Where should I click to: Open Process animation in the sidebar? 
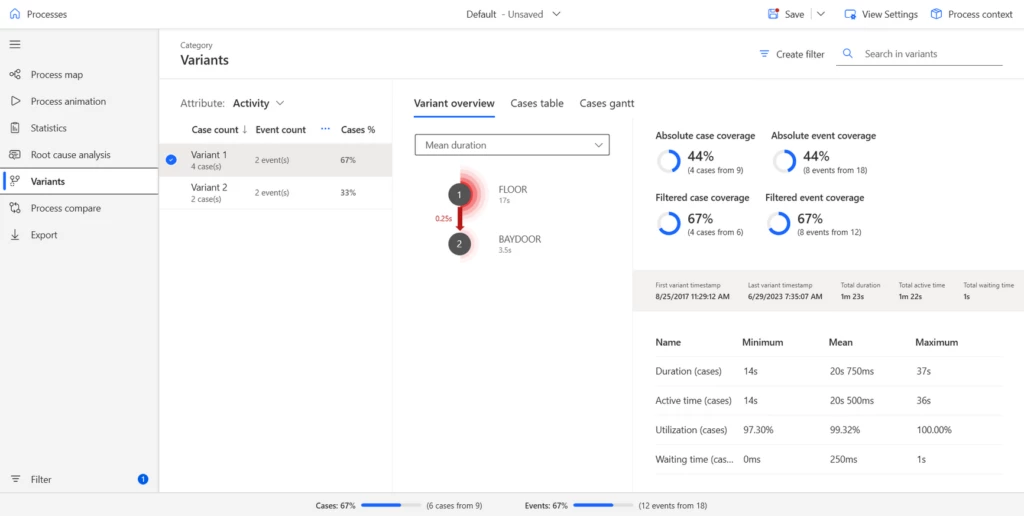click(x=67, y=102)
